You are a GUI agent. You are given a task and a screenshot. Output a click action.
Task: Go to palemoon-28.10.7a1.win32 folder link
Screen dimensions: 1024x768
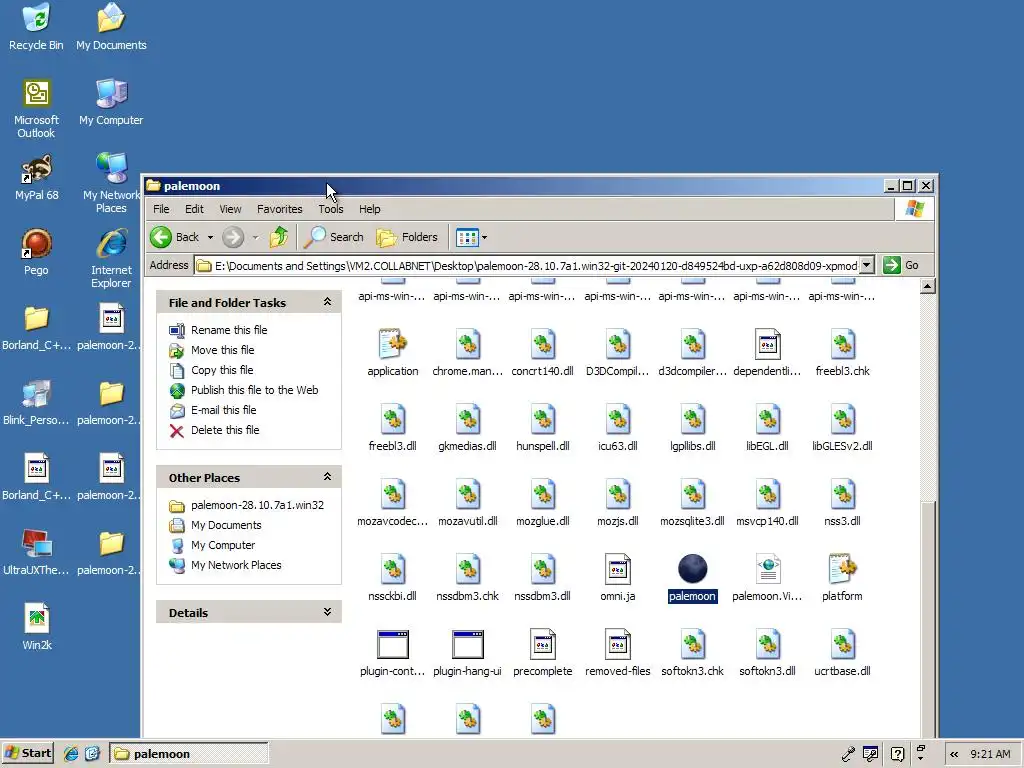click(257, 505)
